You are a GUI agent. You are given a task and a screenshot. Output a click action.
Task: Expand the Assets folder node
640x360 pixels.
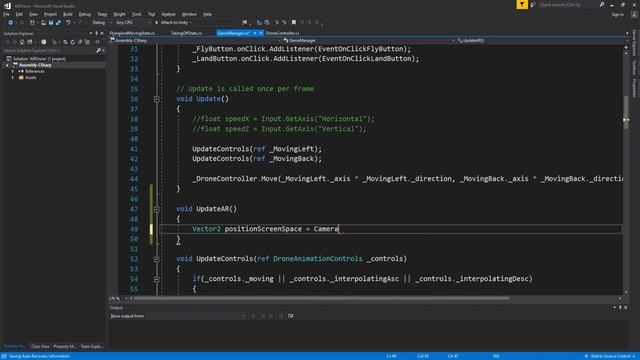tap(13, 77)
